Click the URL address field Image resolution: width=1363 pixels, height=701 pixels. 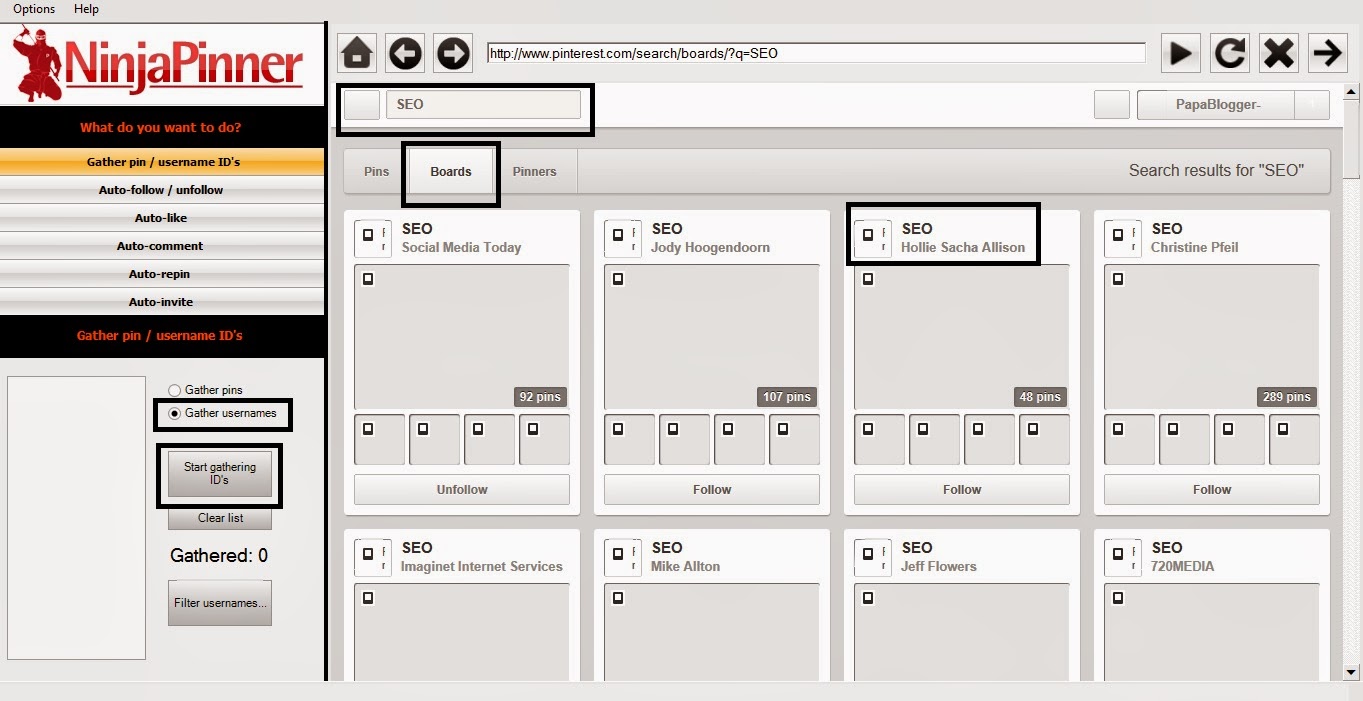[x=816, y=53]
